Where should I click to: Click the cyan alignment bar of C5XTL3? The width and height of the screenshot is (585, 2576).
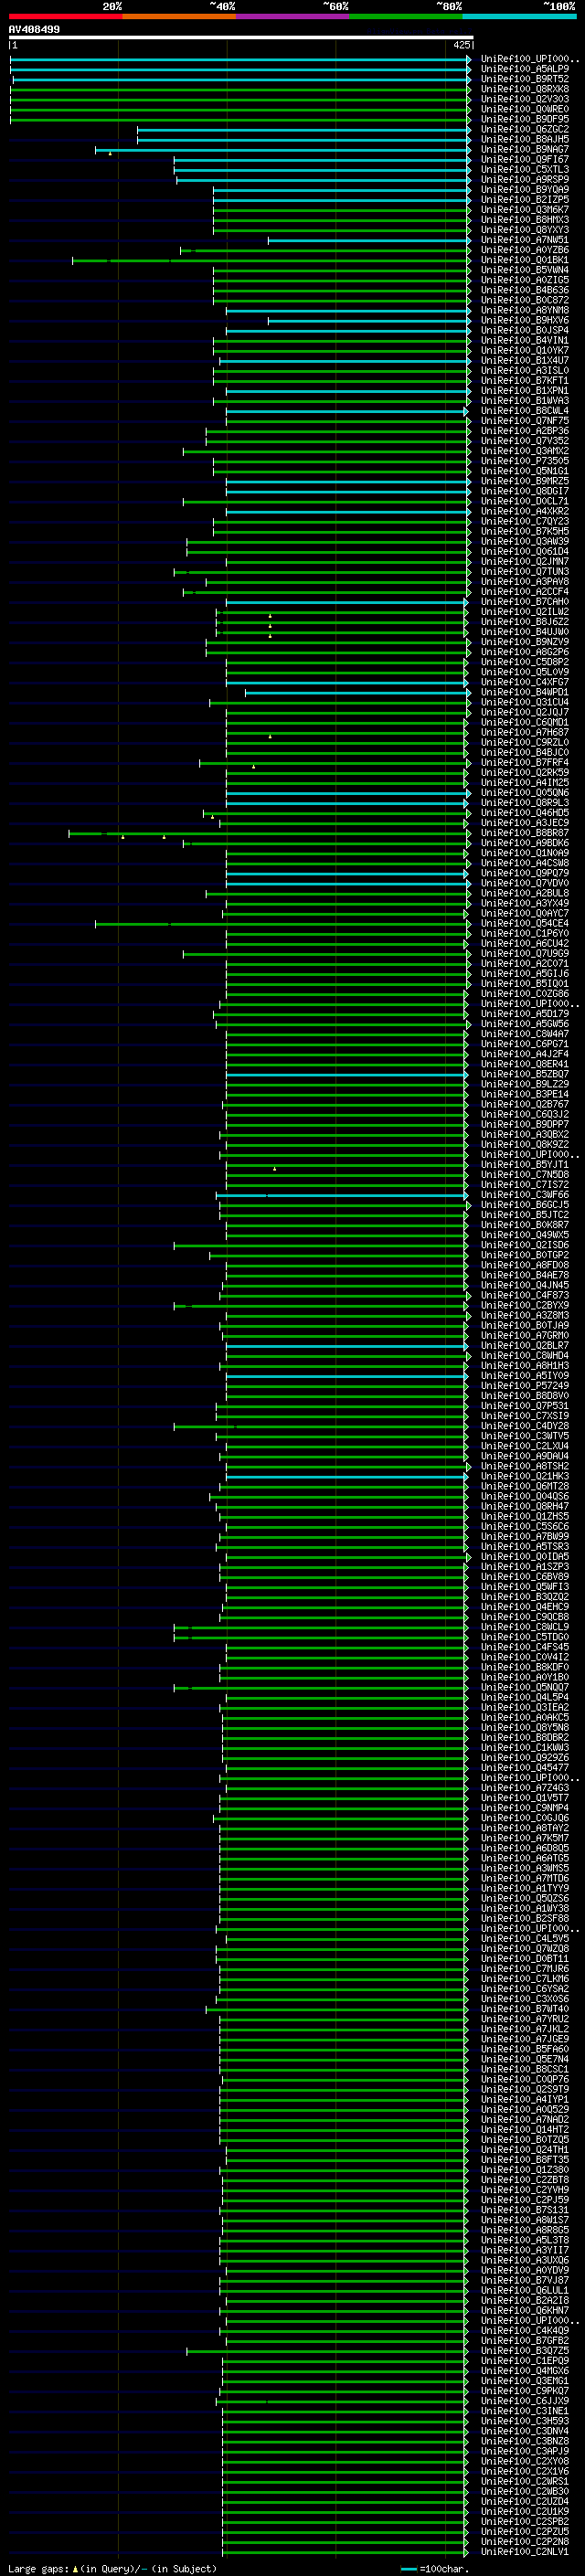tap(322, 170)
